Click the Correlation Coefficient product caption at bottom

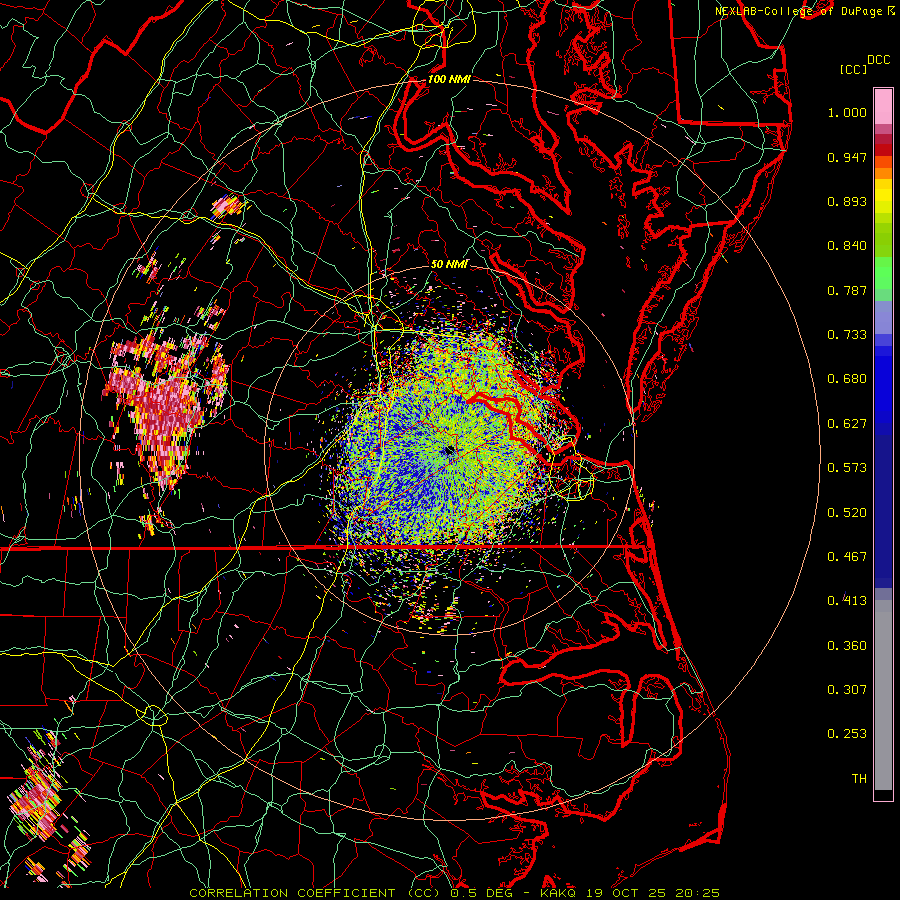(x=454, y=893)
